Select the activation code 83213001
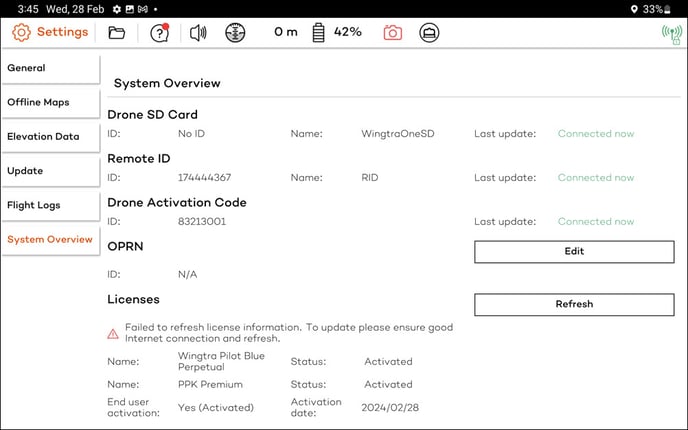Viewport: 688px width, 430px height. point(202,221)
